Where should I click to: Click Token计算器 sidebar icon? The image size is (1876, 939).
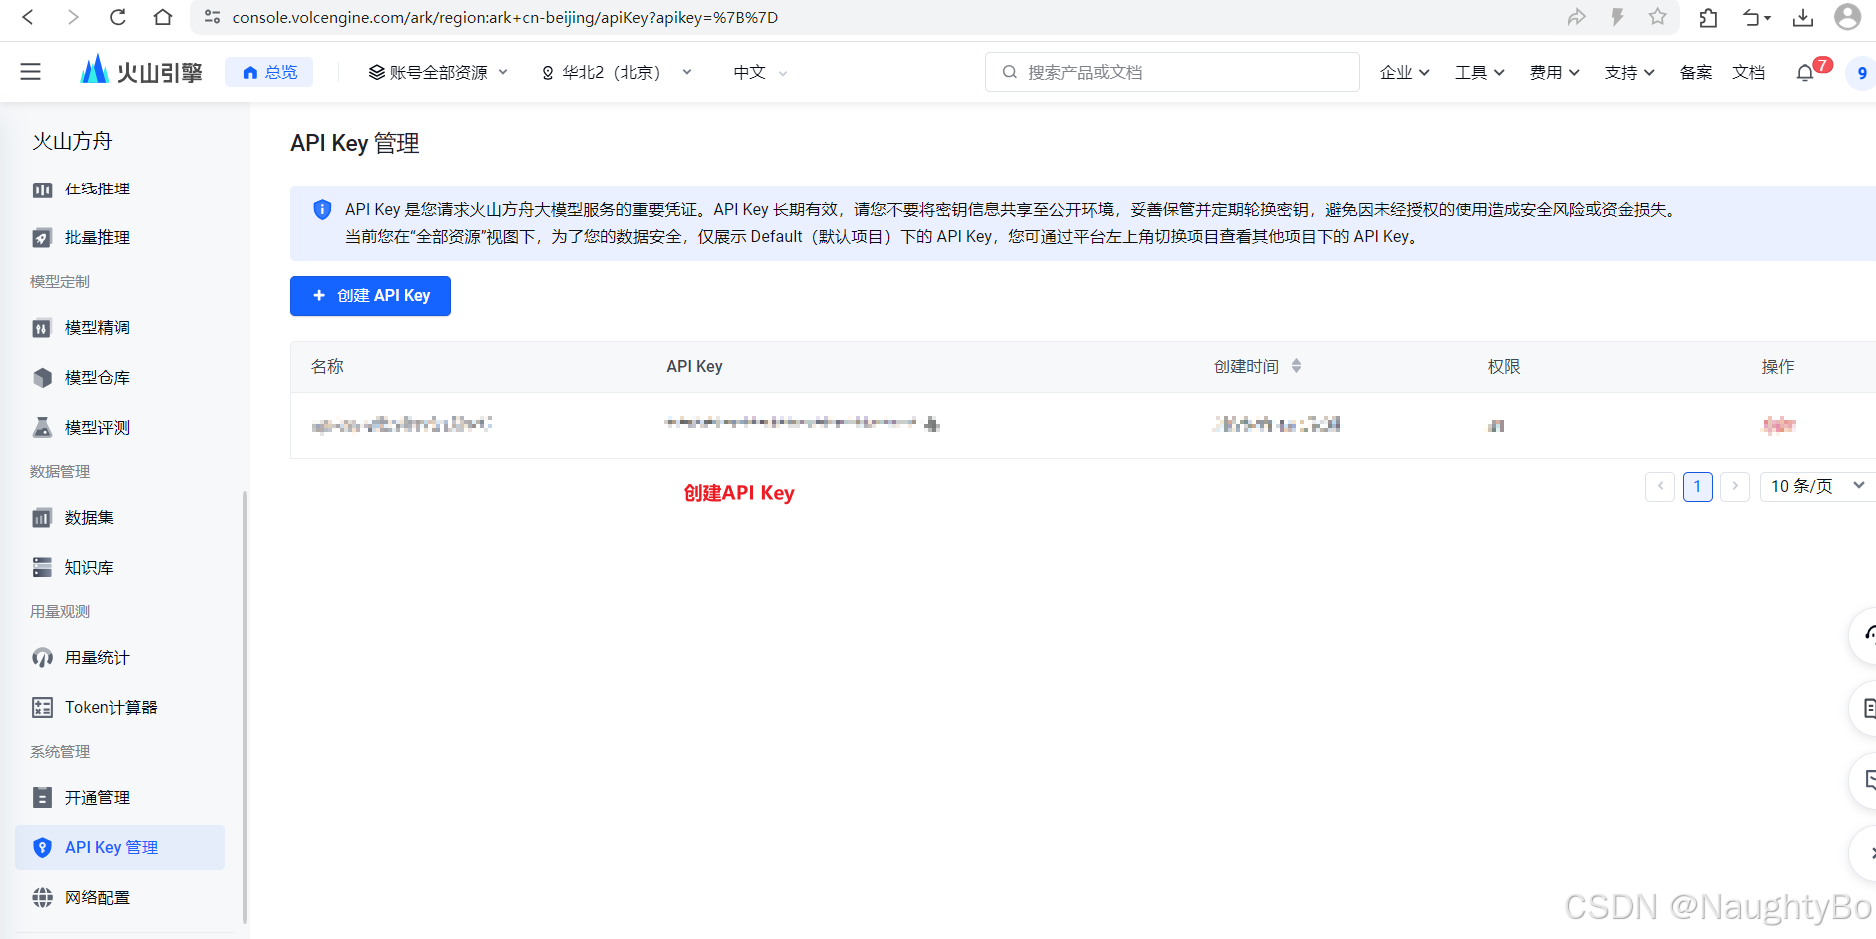(42, 708)
